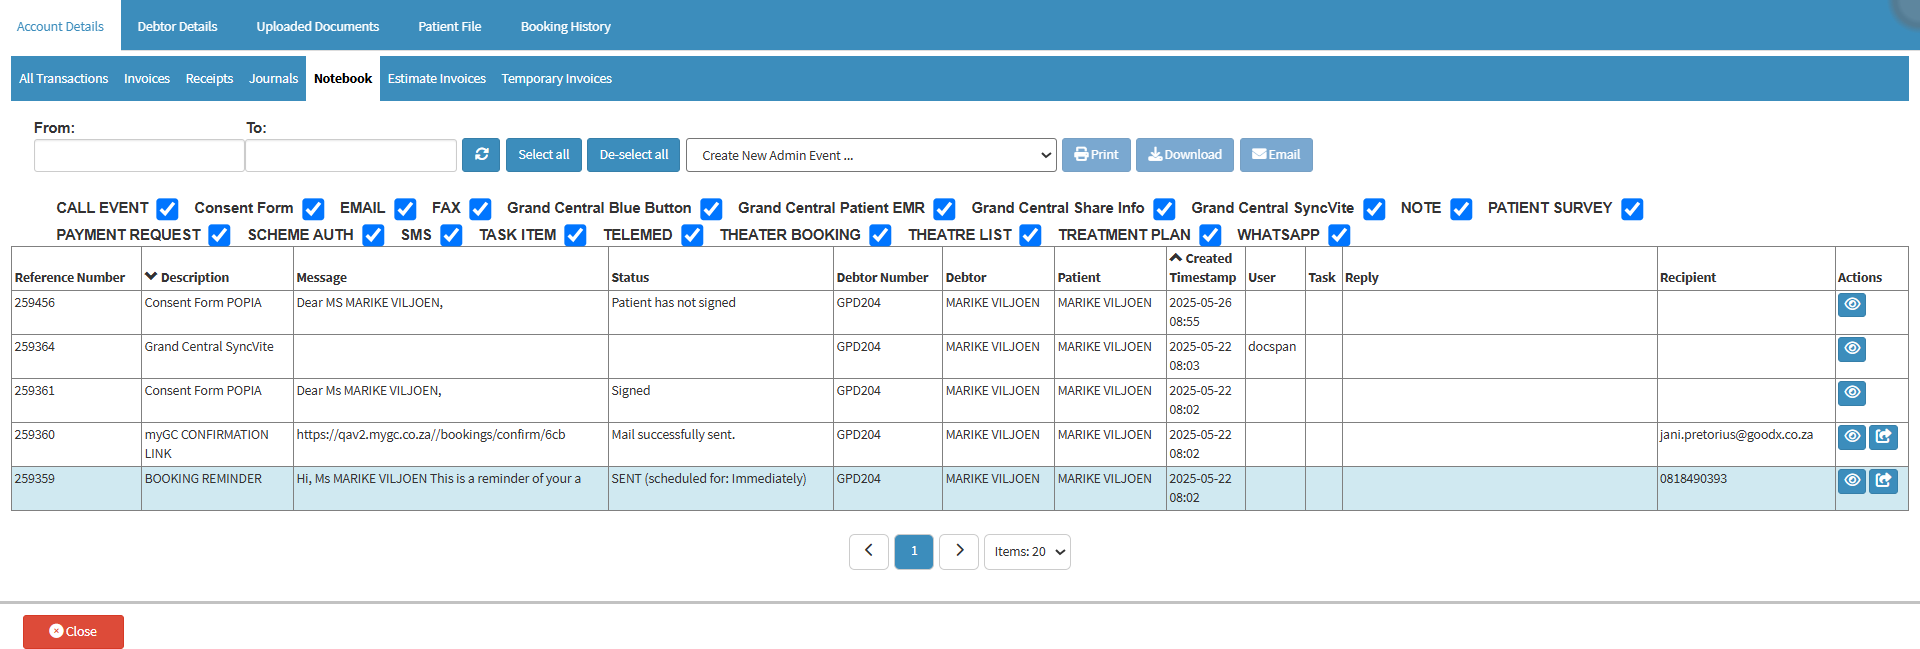
Task: Resend the myGC confirmation link email
Action: (x=1883, y=437)
